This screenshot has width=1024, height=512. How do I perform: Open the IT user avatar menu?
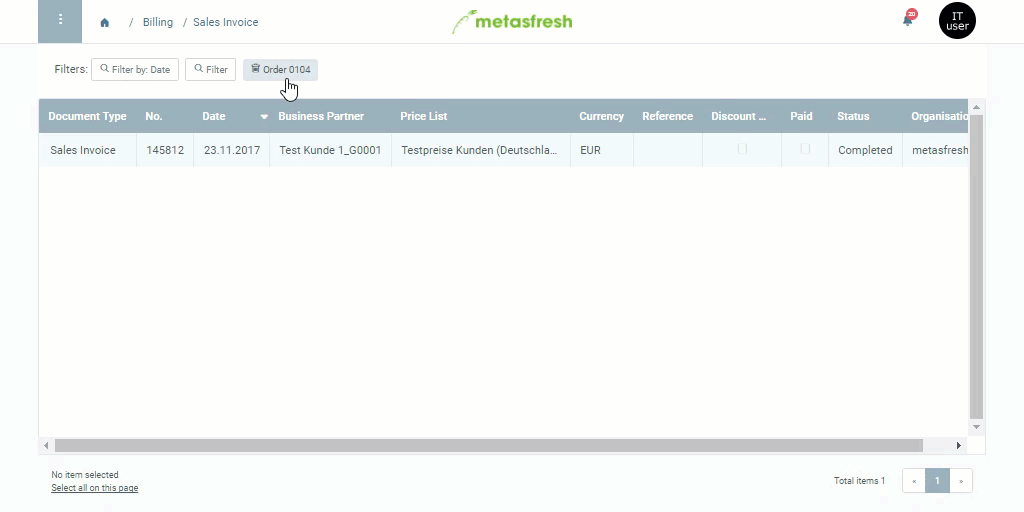point(957,21)
